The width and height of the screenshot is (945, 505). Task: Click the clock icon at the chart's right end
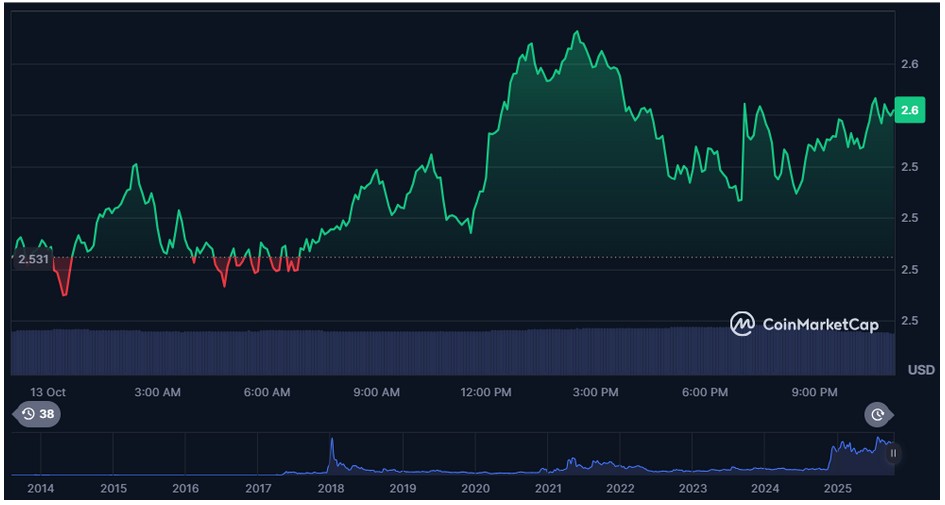(878, 414)
